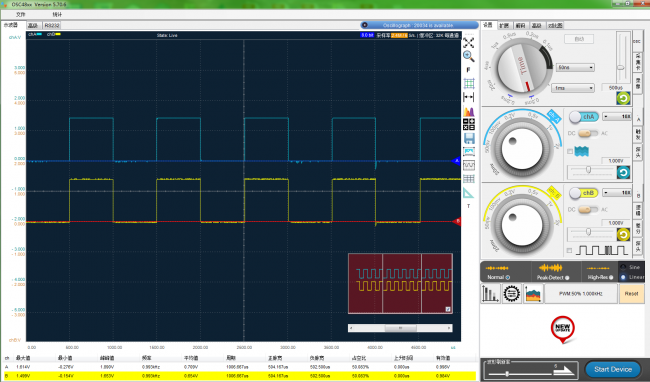Screen dimensions: 650x382
Task: Toggle the chA channel switch
Action: pos(584,117)
